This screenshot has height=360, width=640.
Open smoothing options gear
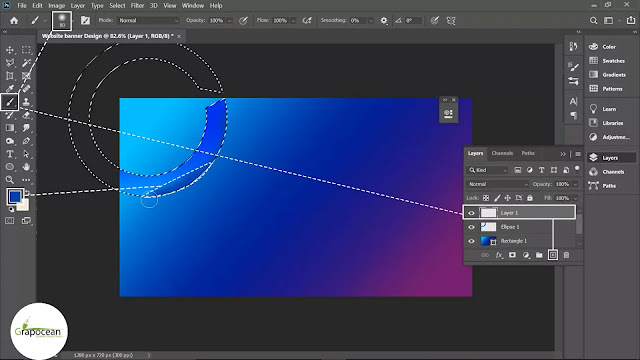coord(384,20)
